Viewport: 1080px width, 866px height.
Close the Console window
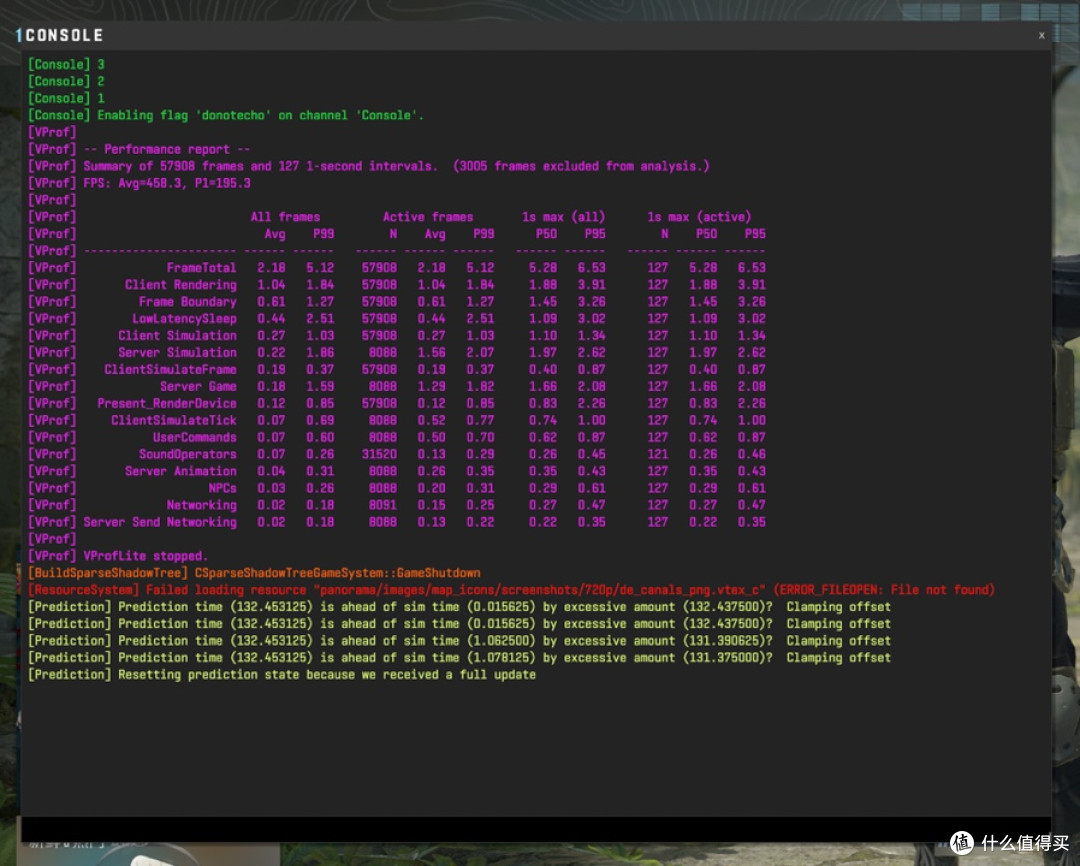(x=1041, y=35)
